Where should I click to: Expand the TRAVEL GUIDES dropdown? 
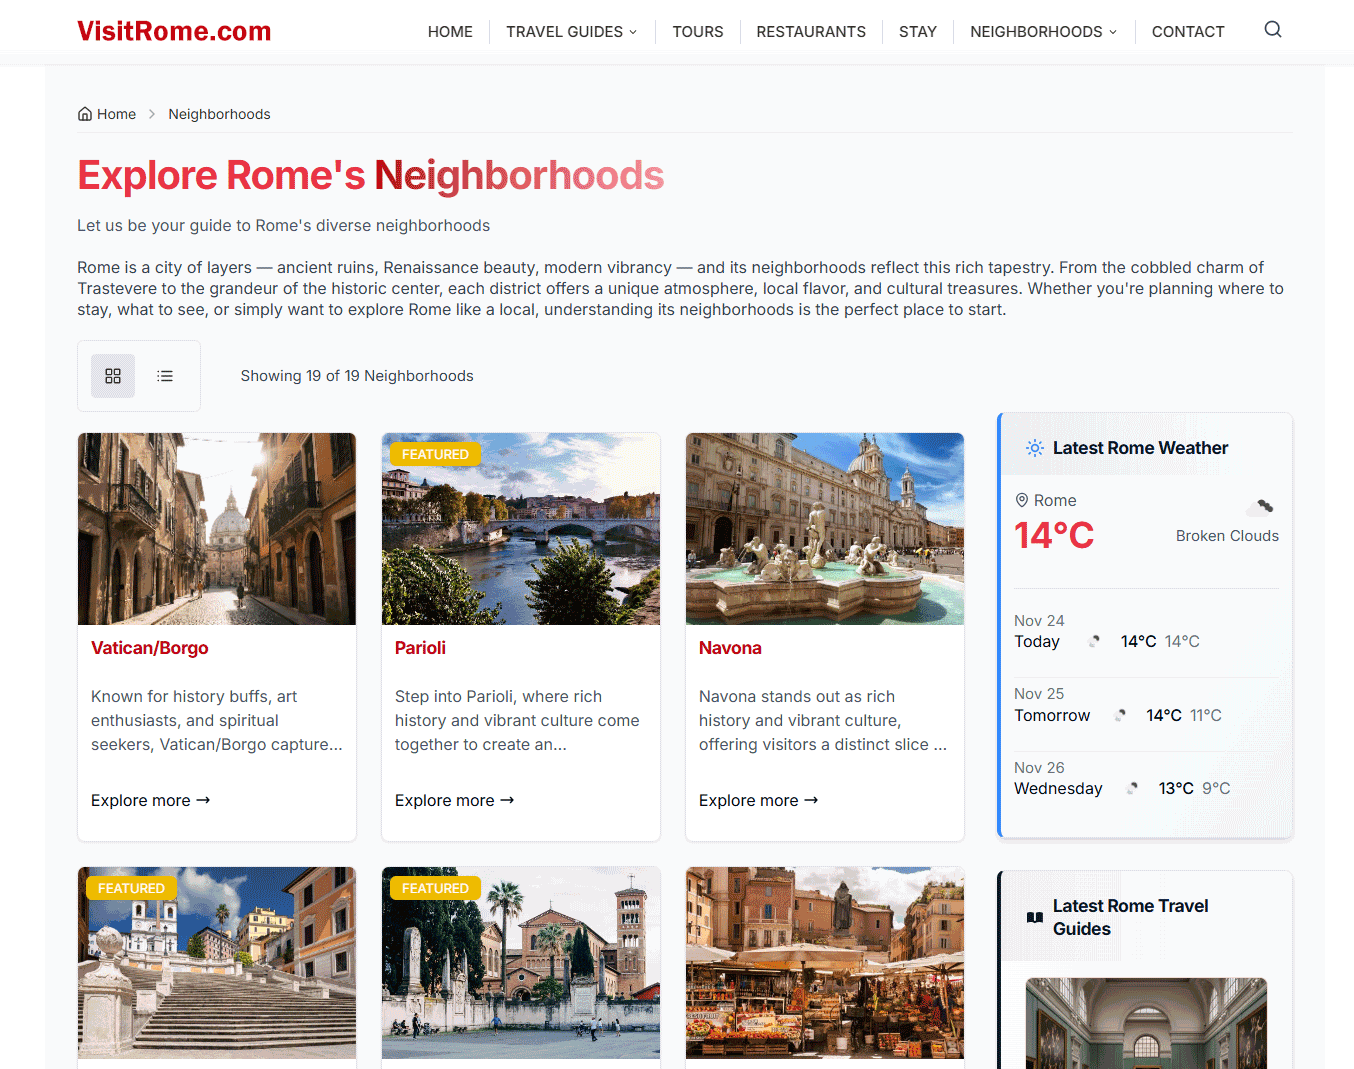pyautogui.click(x=570, y=31)
